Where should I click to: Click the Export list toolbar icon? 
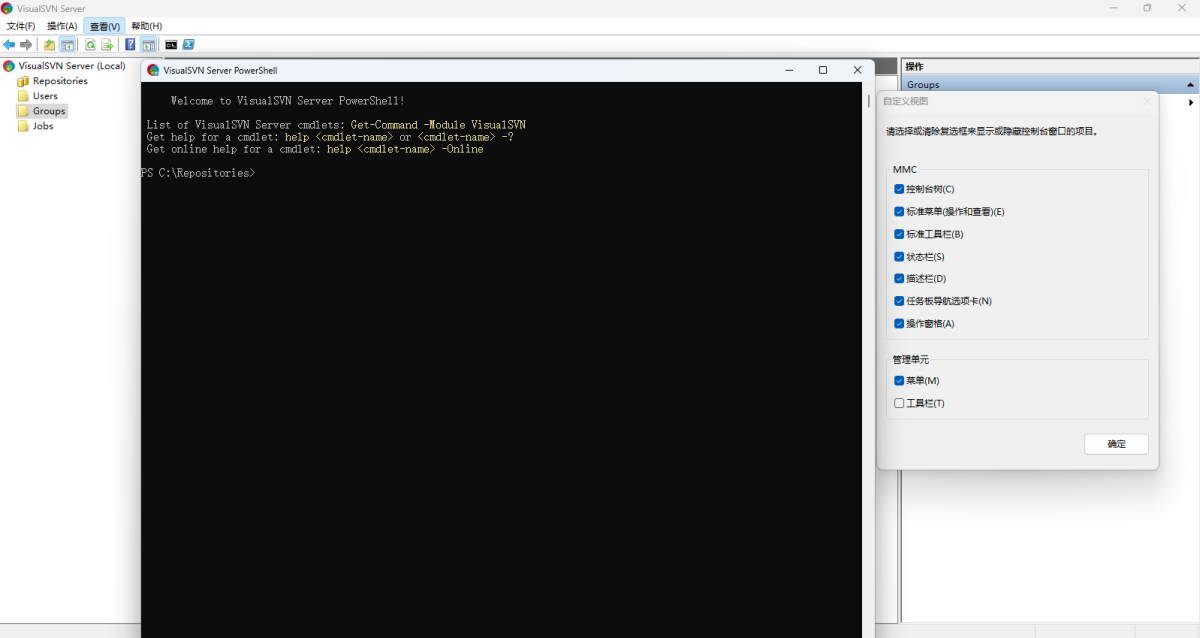106,45
